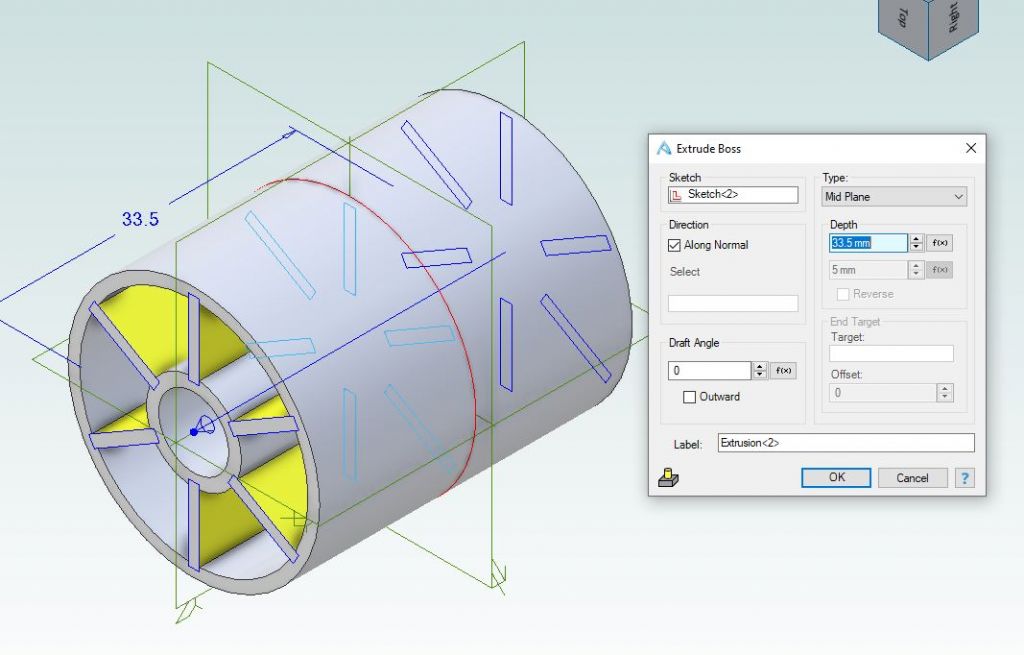Click the Top face of the view cube

coord(903,18)
